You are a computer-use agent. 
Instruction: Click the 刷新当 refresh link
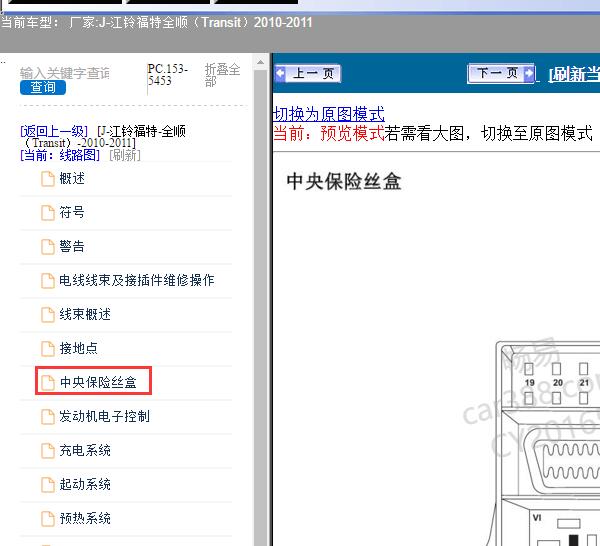(574, 74)
